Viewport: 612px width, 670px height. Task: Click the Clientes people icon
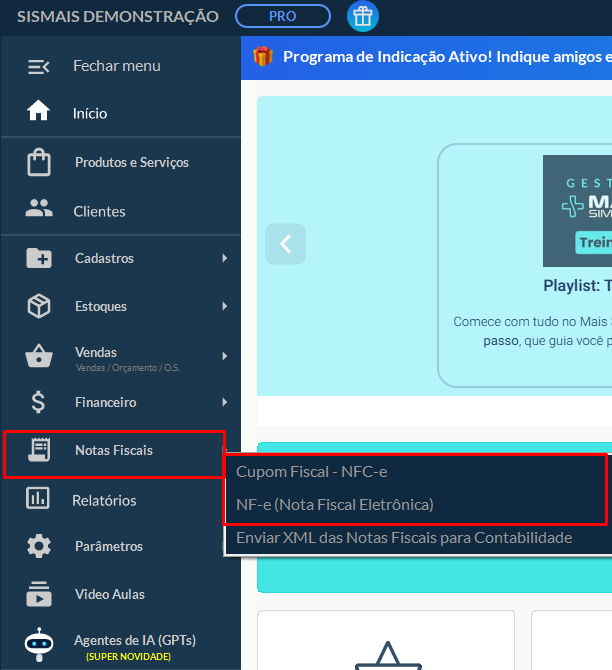coord(39,210)
